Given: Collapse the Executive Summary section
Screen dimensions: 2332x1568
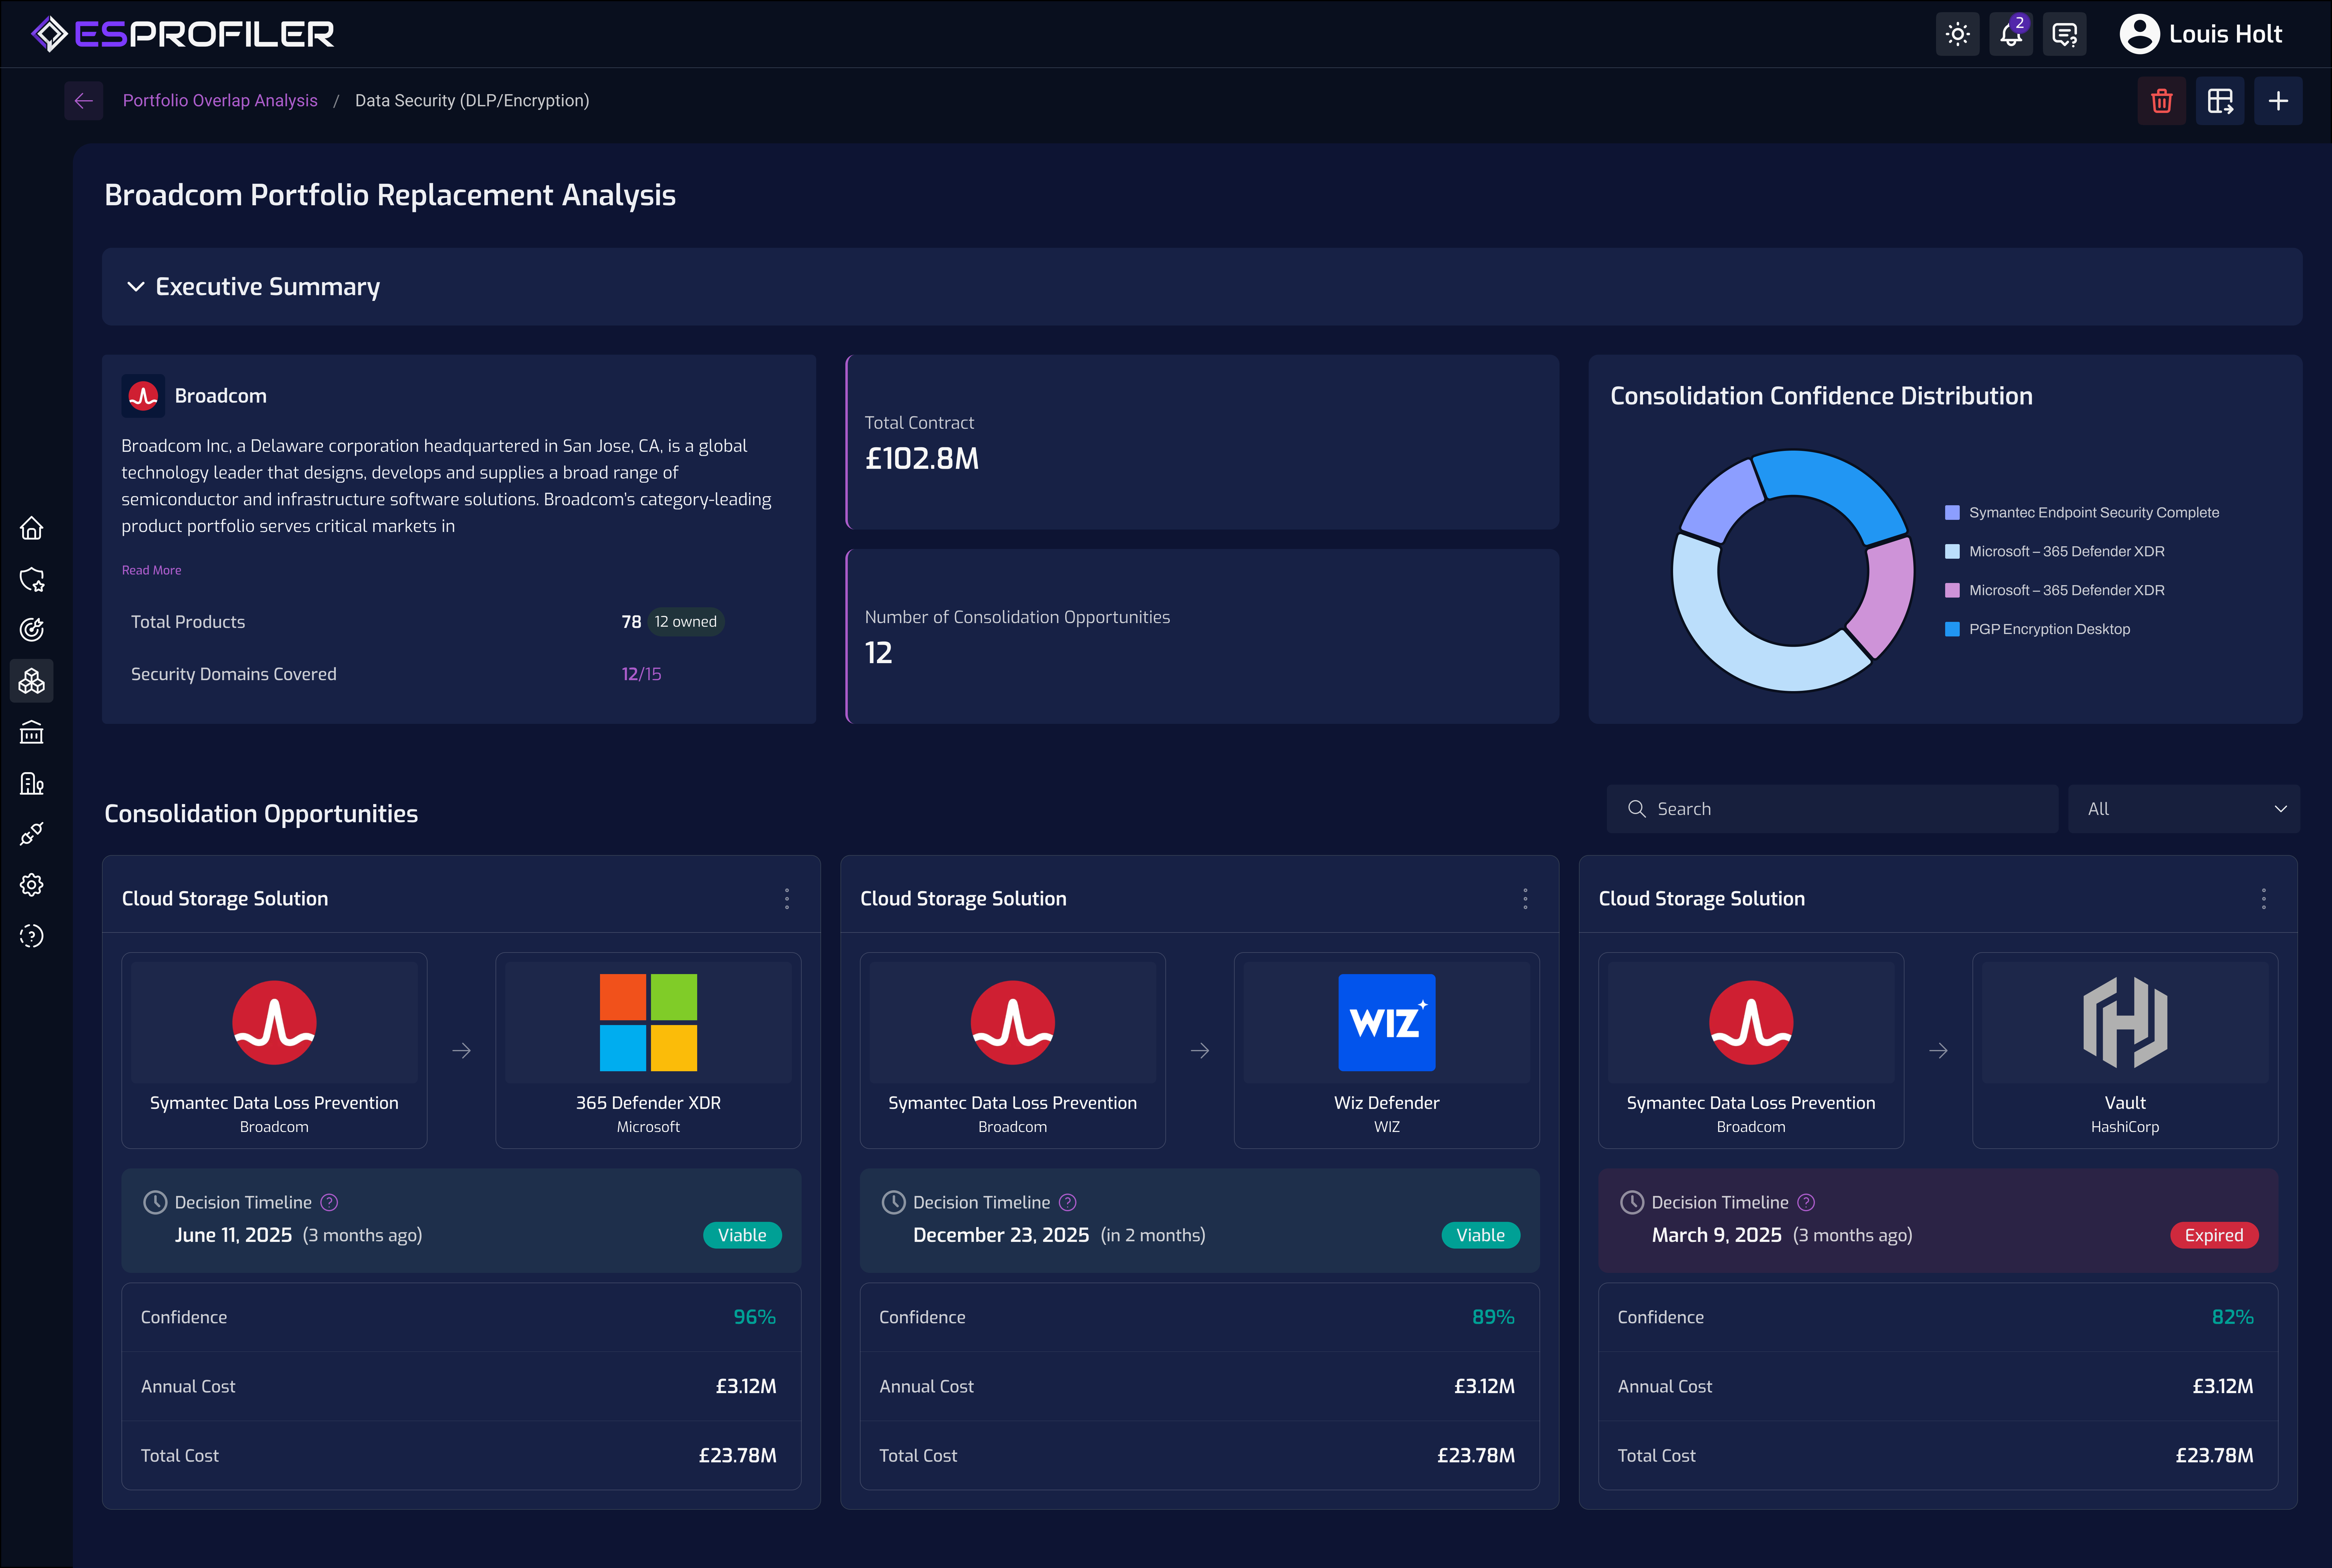Looking at the screenshot, I should pyautogui.click(x=136, y=287).
